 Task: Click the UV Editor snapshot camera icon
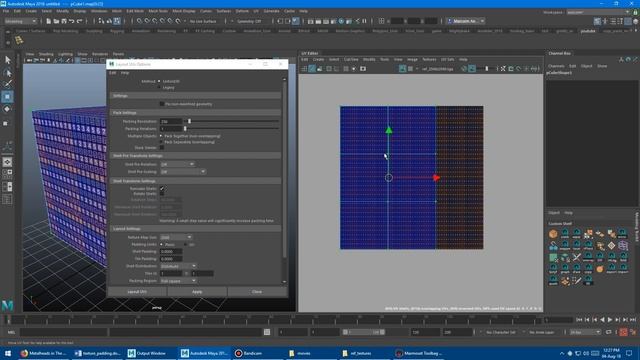click(x=362, y=69)
